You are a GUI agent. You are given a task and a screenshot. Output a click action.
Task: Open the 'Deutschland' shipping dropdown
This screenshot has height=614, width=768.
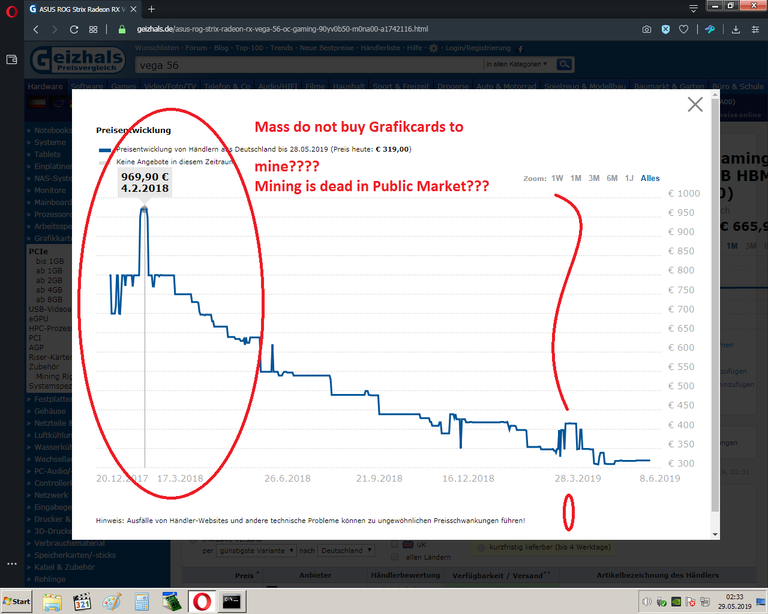coord(346,550)
